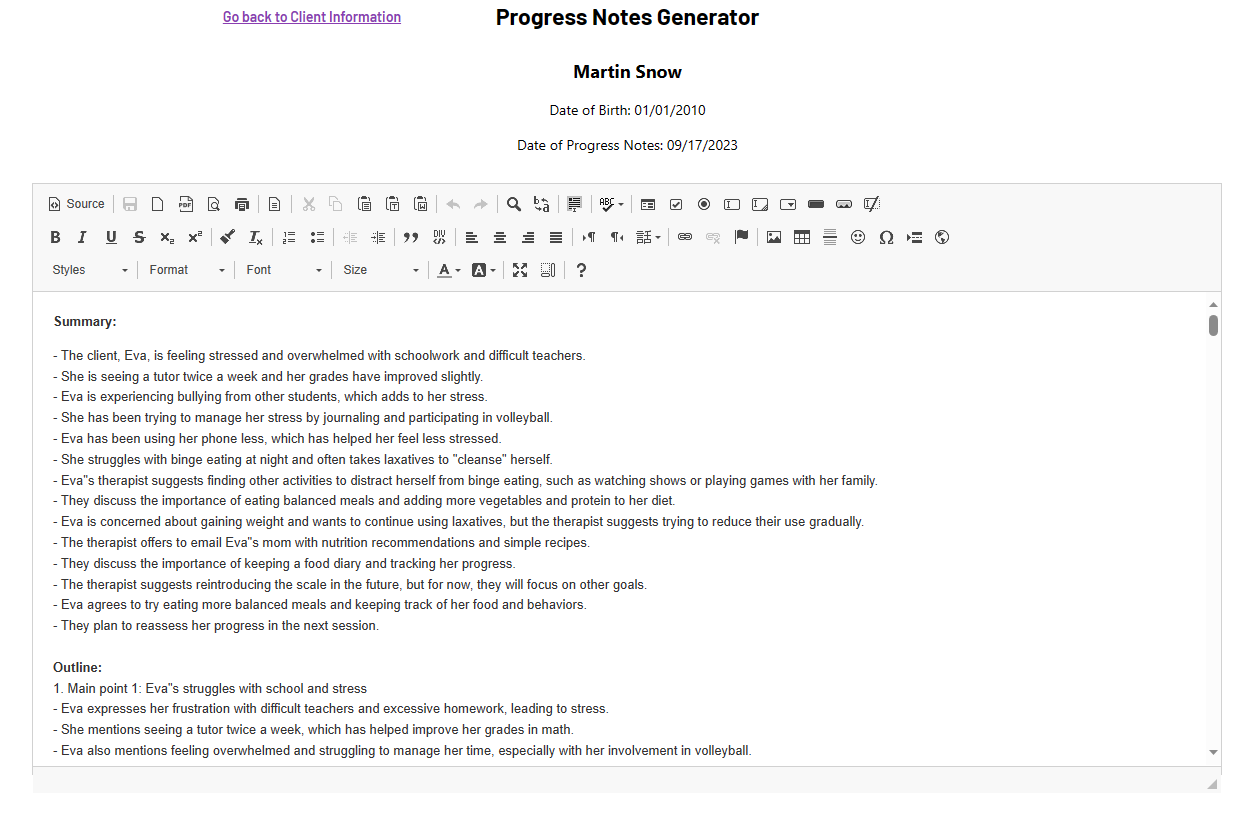Center align the text
This screenshot has width=1236, height=817.
coord(500,237)
